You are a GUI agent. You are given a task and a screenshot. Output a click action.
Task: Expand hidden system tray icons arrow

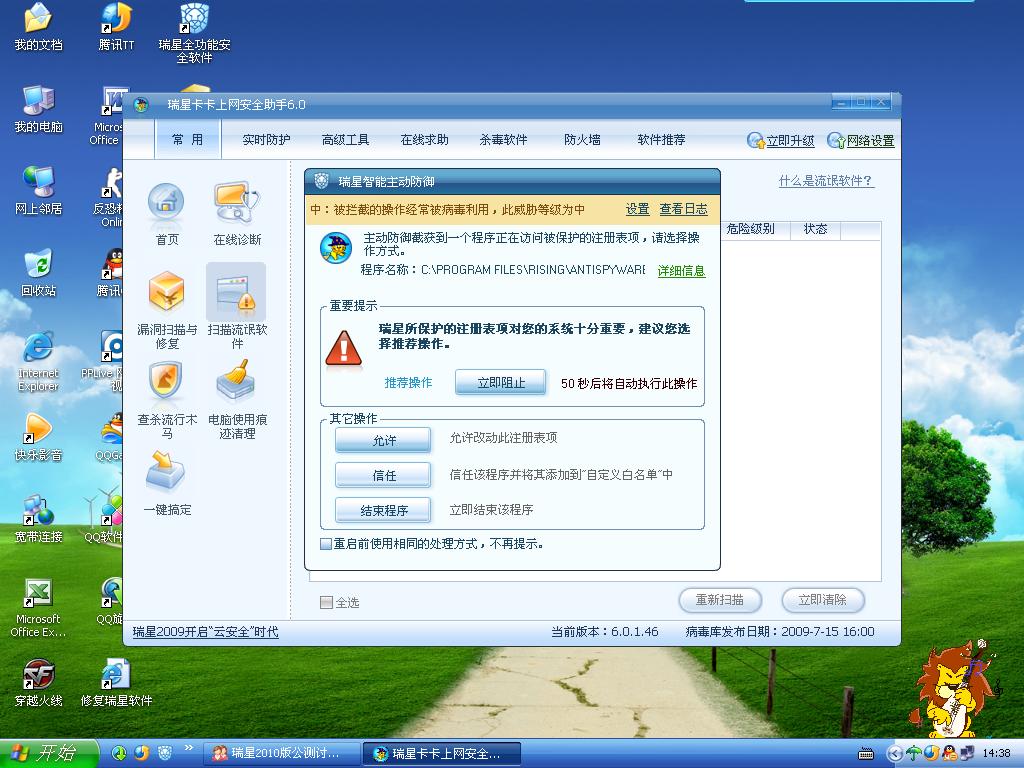coord(895,754)
